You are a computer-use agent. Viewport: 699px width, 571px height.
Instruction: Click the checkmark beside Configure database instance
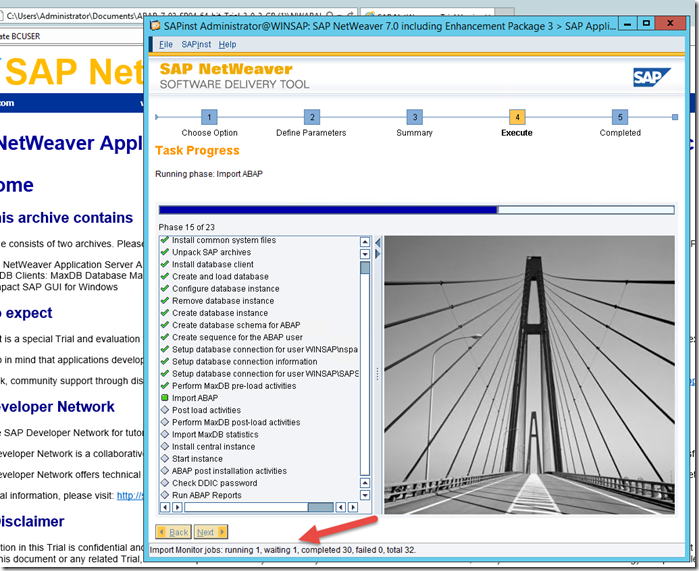click(x=165, y=289)
